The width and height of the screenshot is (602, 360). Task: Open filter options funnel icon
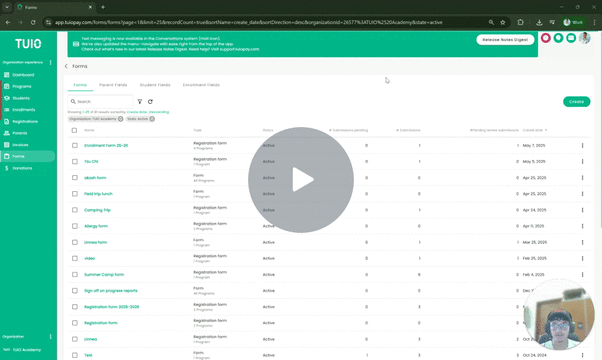(x=140, y=102)
